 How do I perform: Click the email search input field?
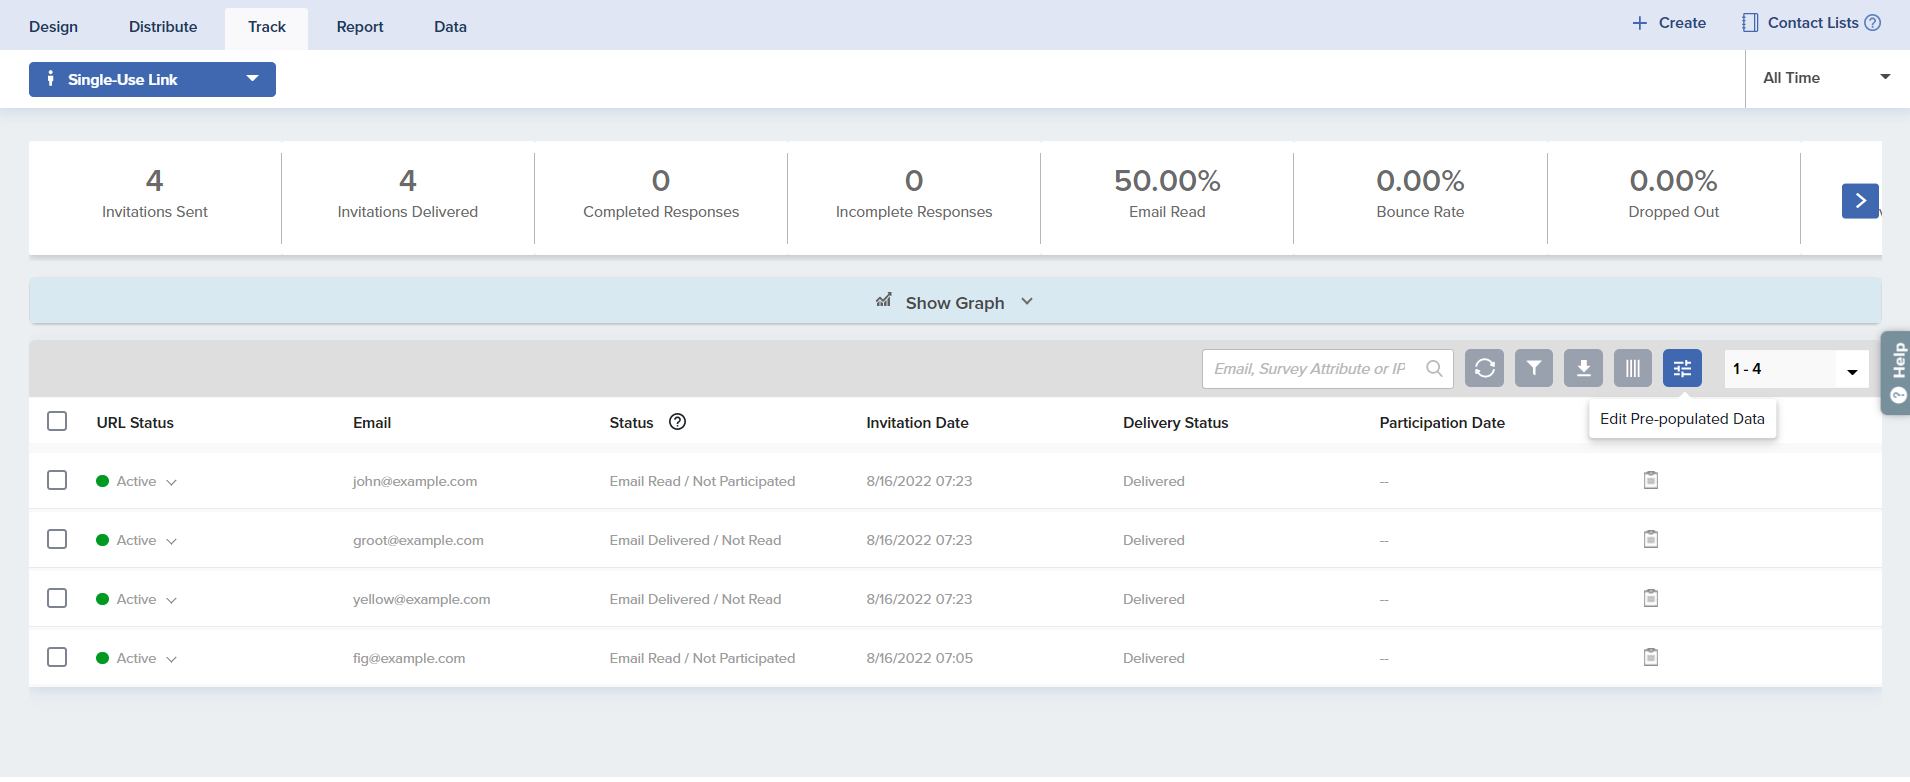tap(1312, 369)
